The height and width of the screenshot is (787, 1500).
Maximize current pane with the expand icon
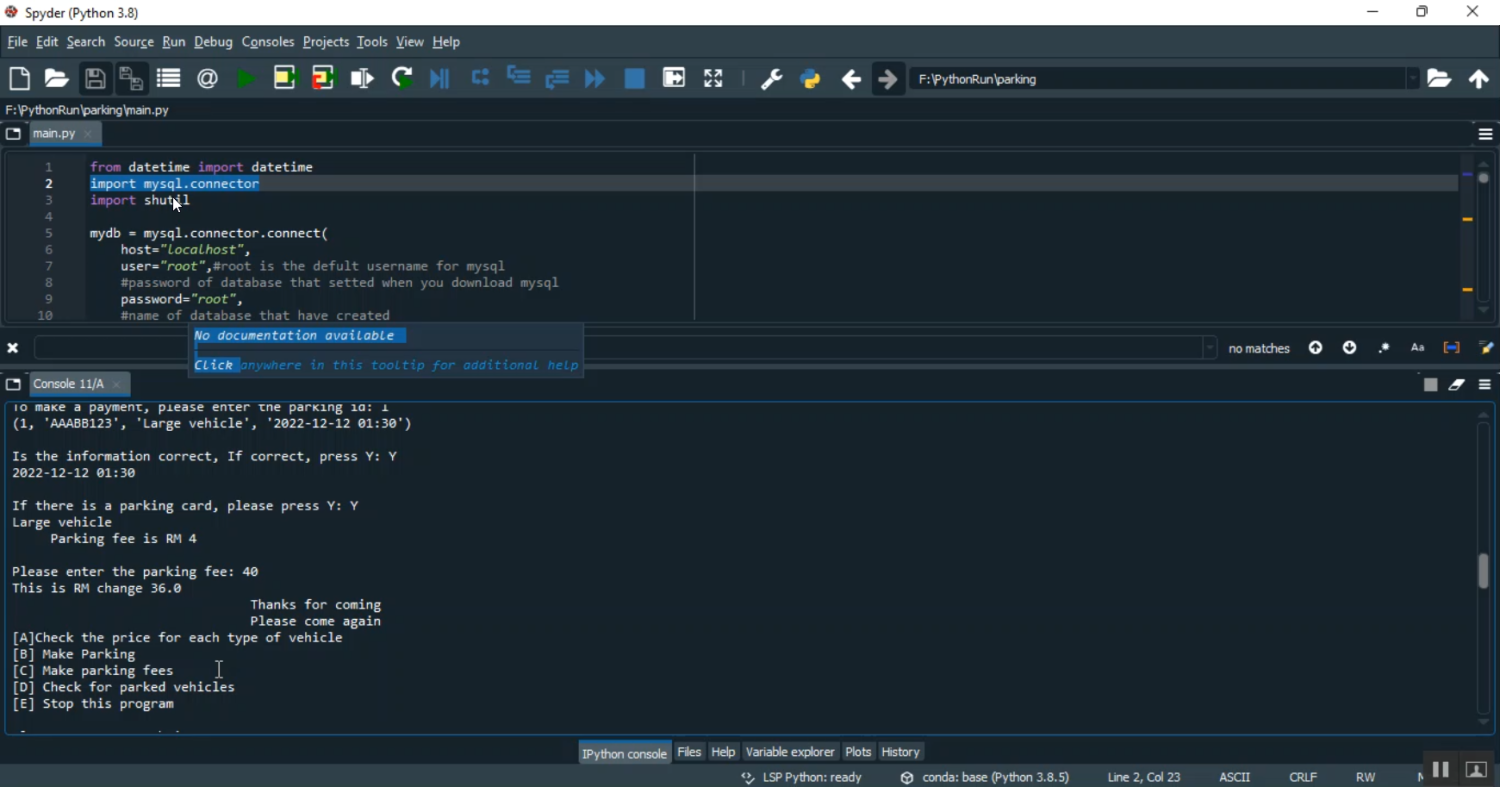pyautogui.click(x=713, y=79)
